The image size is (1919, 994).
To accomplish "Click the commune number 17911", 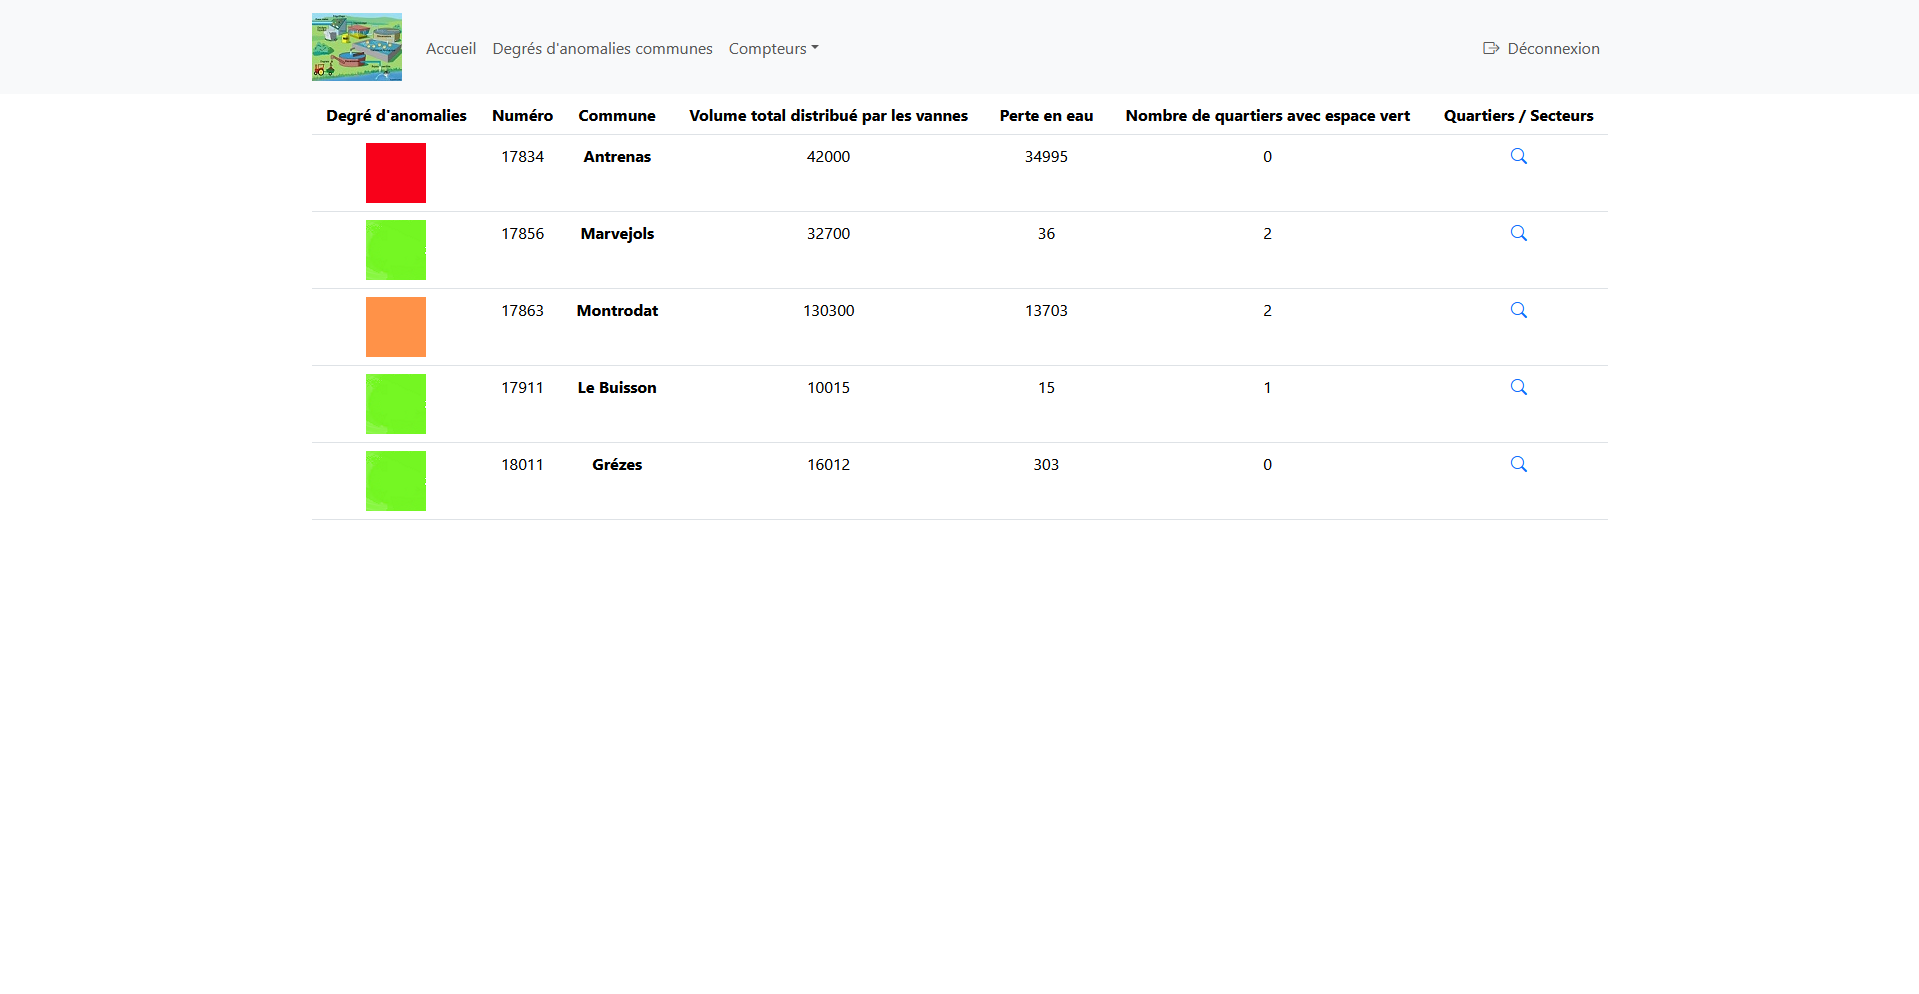I will pos(522,387).
